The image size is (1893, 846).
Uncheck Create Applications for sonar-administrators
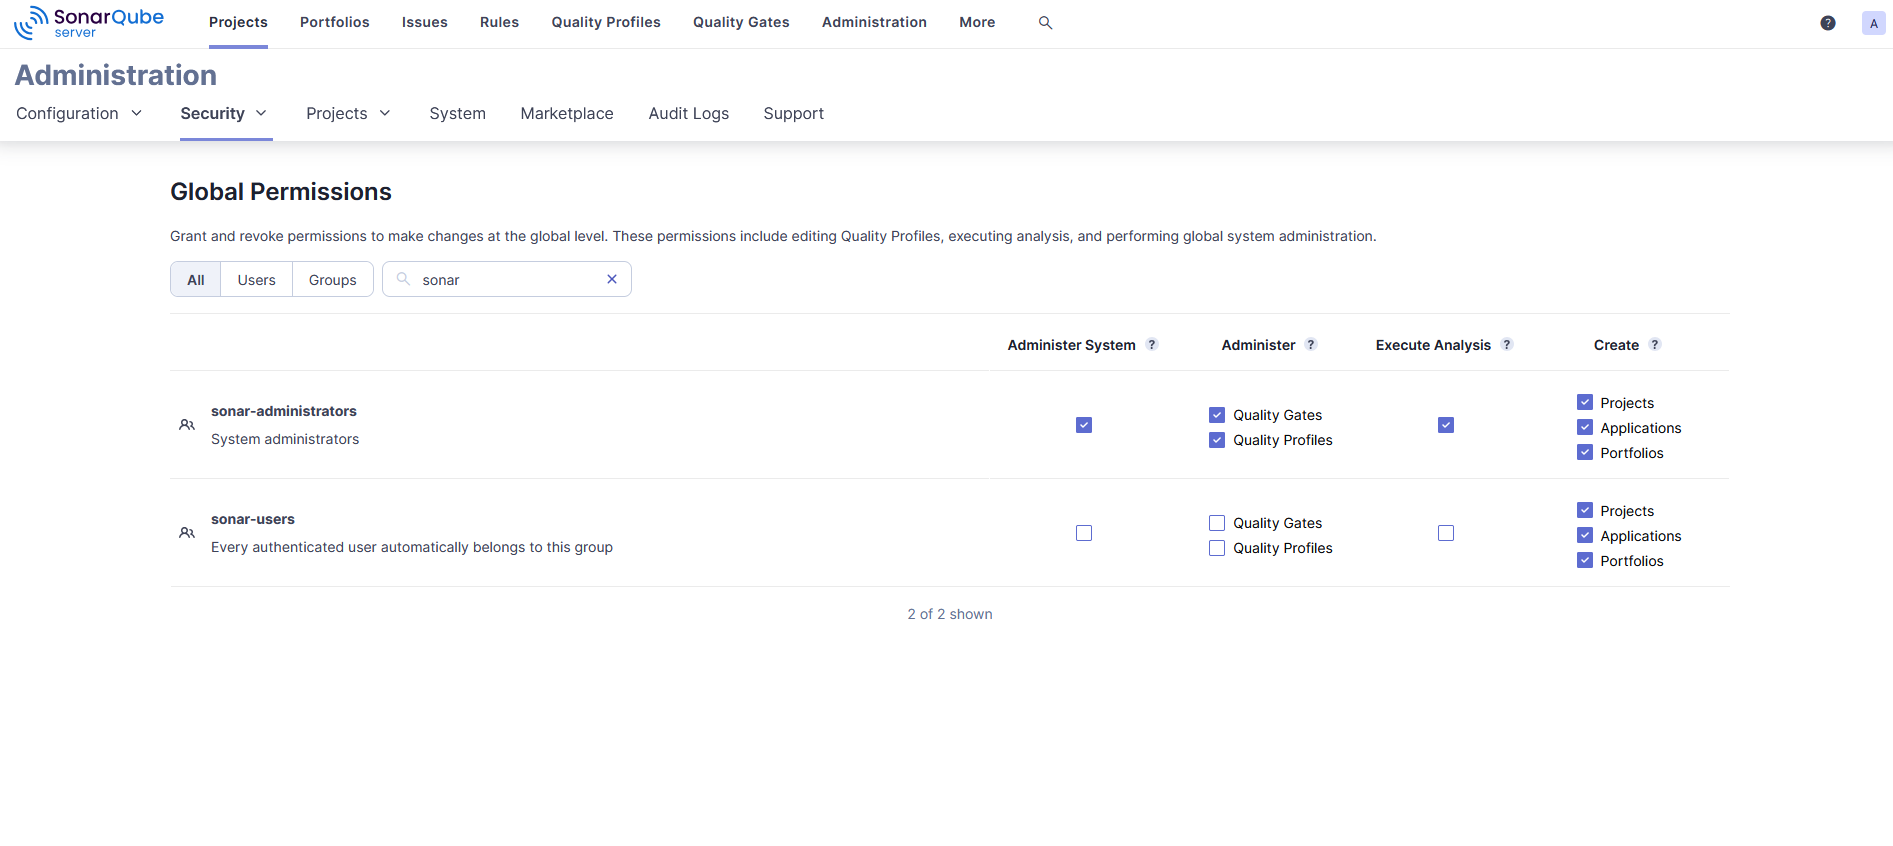coord(1585,427)
